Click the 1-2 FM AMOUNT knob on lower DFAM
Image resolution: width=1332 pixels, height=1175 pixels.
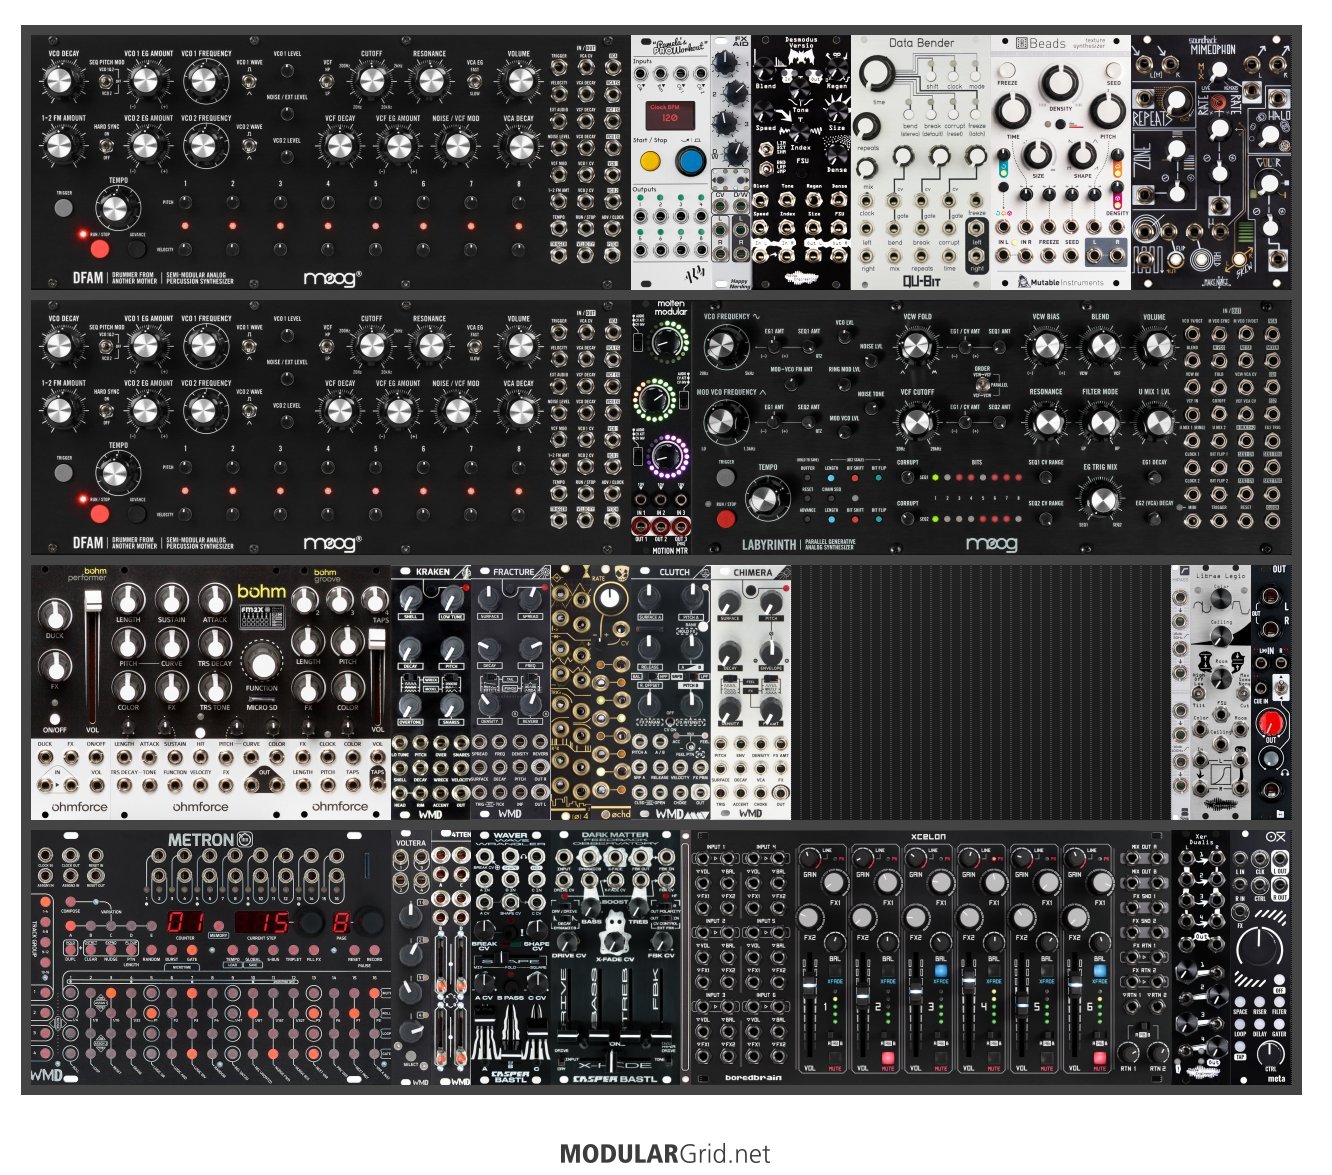click(x=60, y=410)
